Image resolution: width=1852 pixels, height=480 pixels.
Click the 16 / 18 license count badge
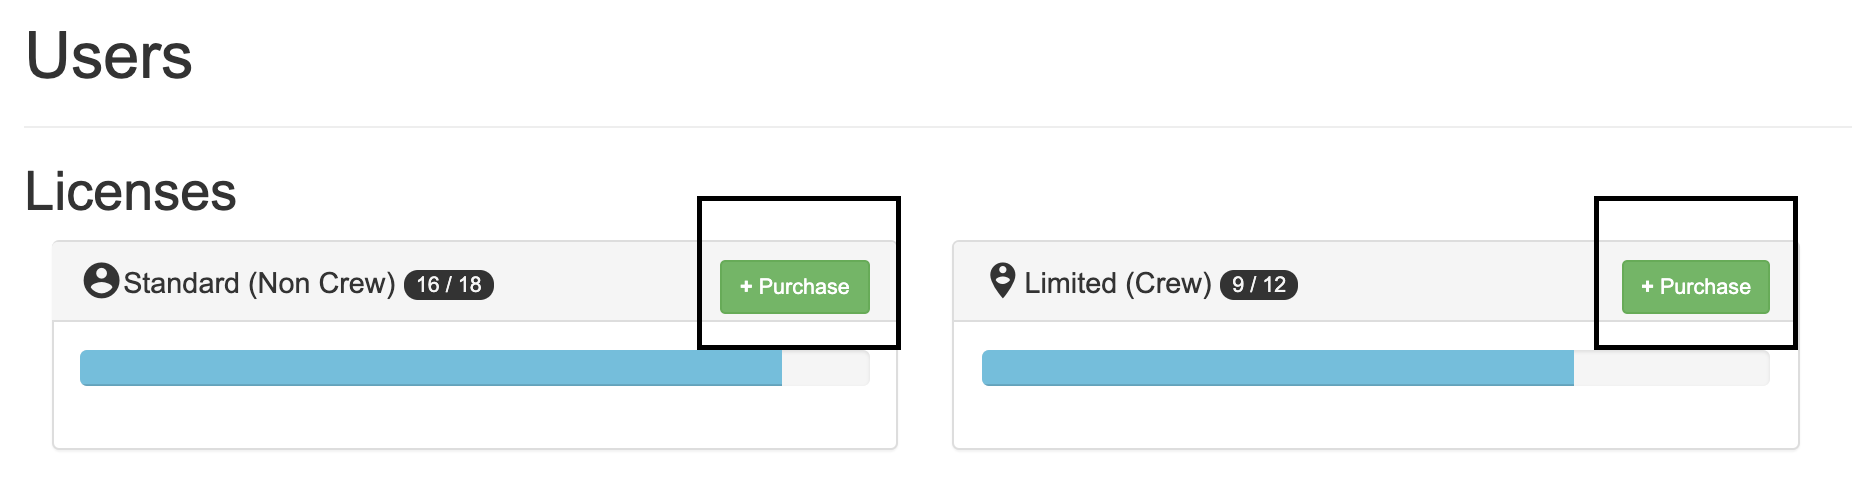point(449,285)
